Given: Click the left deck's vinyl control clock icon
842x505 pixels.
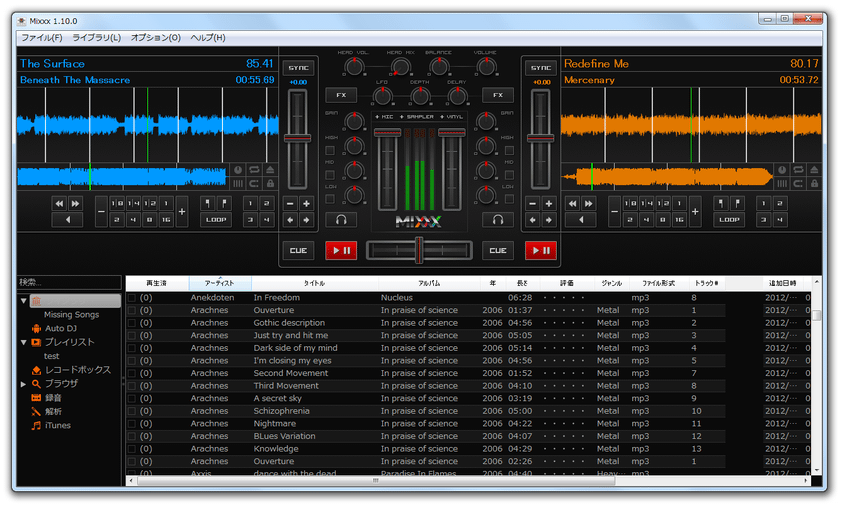Looking at the screenshot, I should tap(238, 170).
